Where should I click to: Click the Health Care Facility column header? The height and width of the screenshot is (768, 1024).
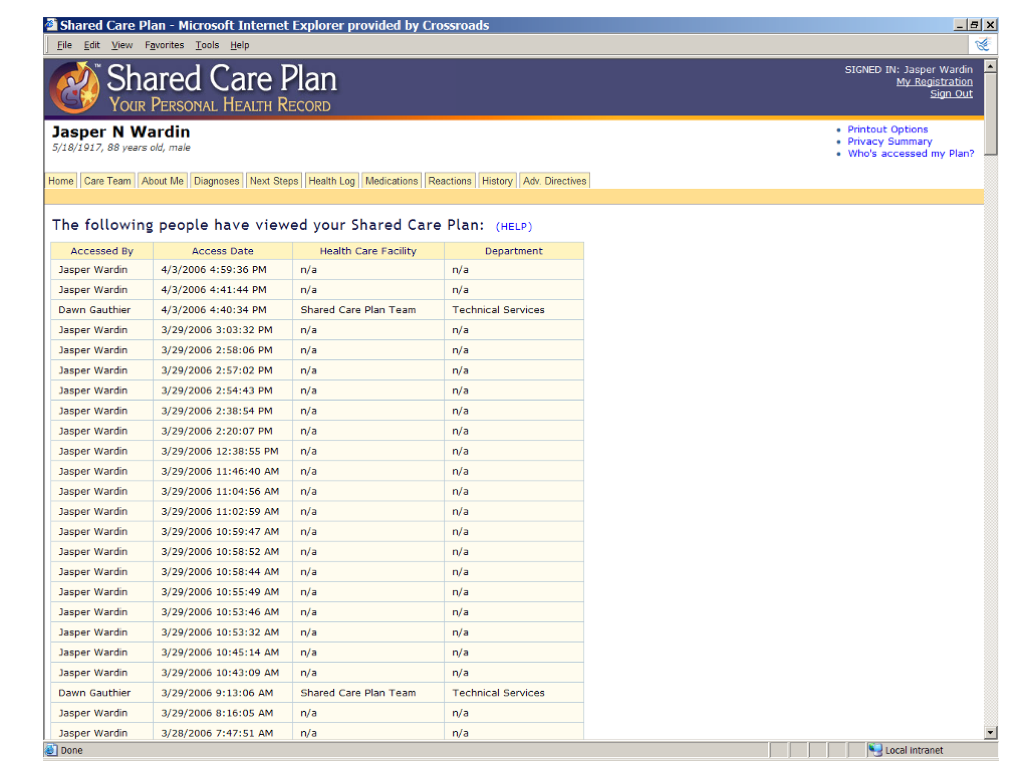coord(368,251)
